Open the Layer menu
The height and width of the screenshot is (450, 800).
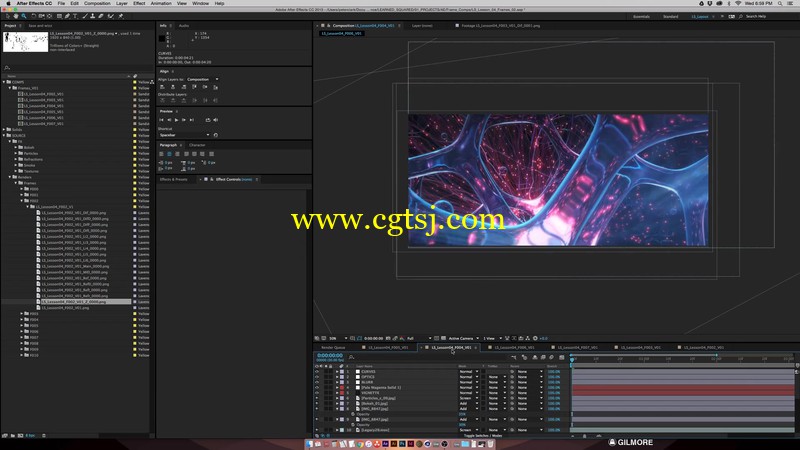122,4
